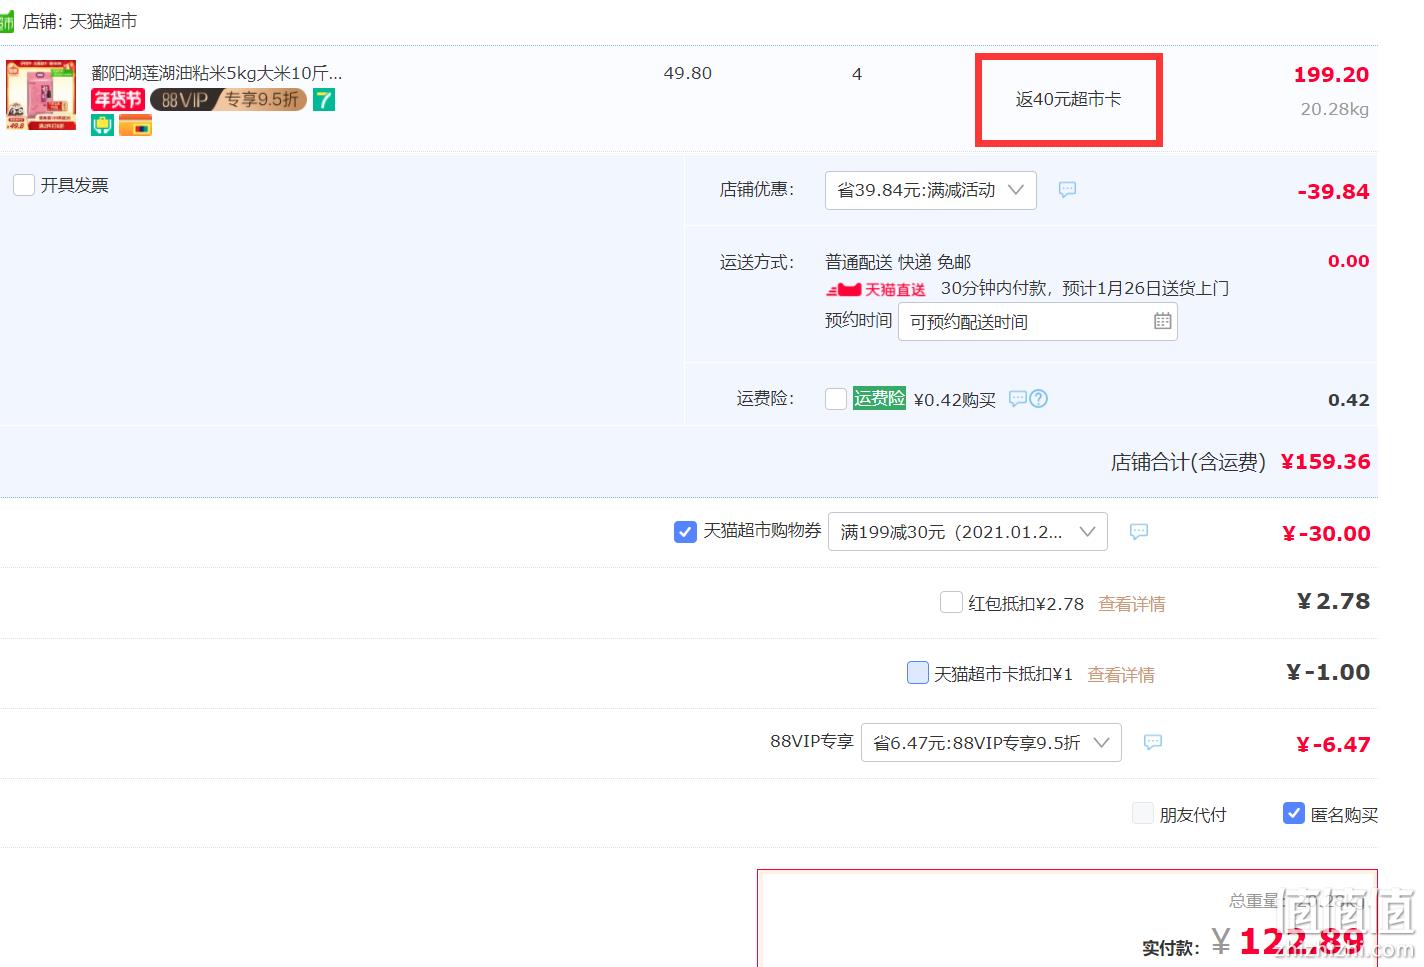Click the 88VIP 专享9.5折 badge
Screen dimensions: 1424x967
pos(228,99)
